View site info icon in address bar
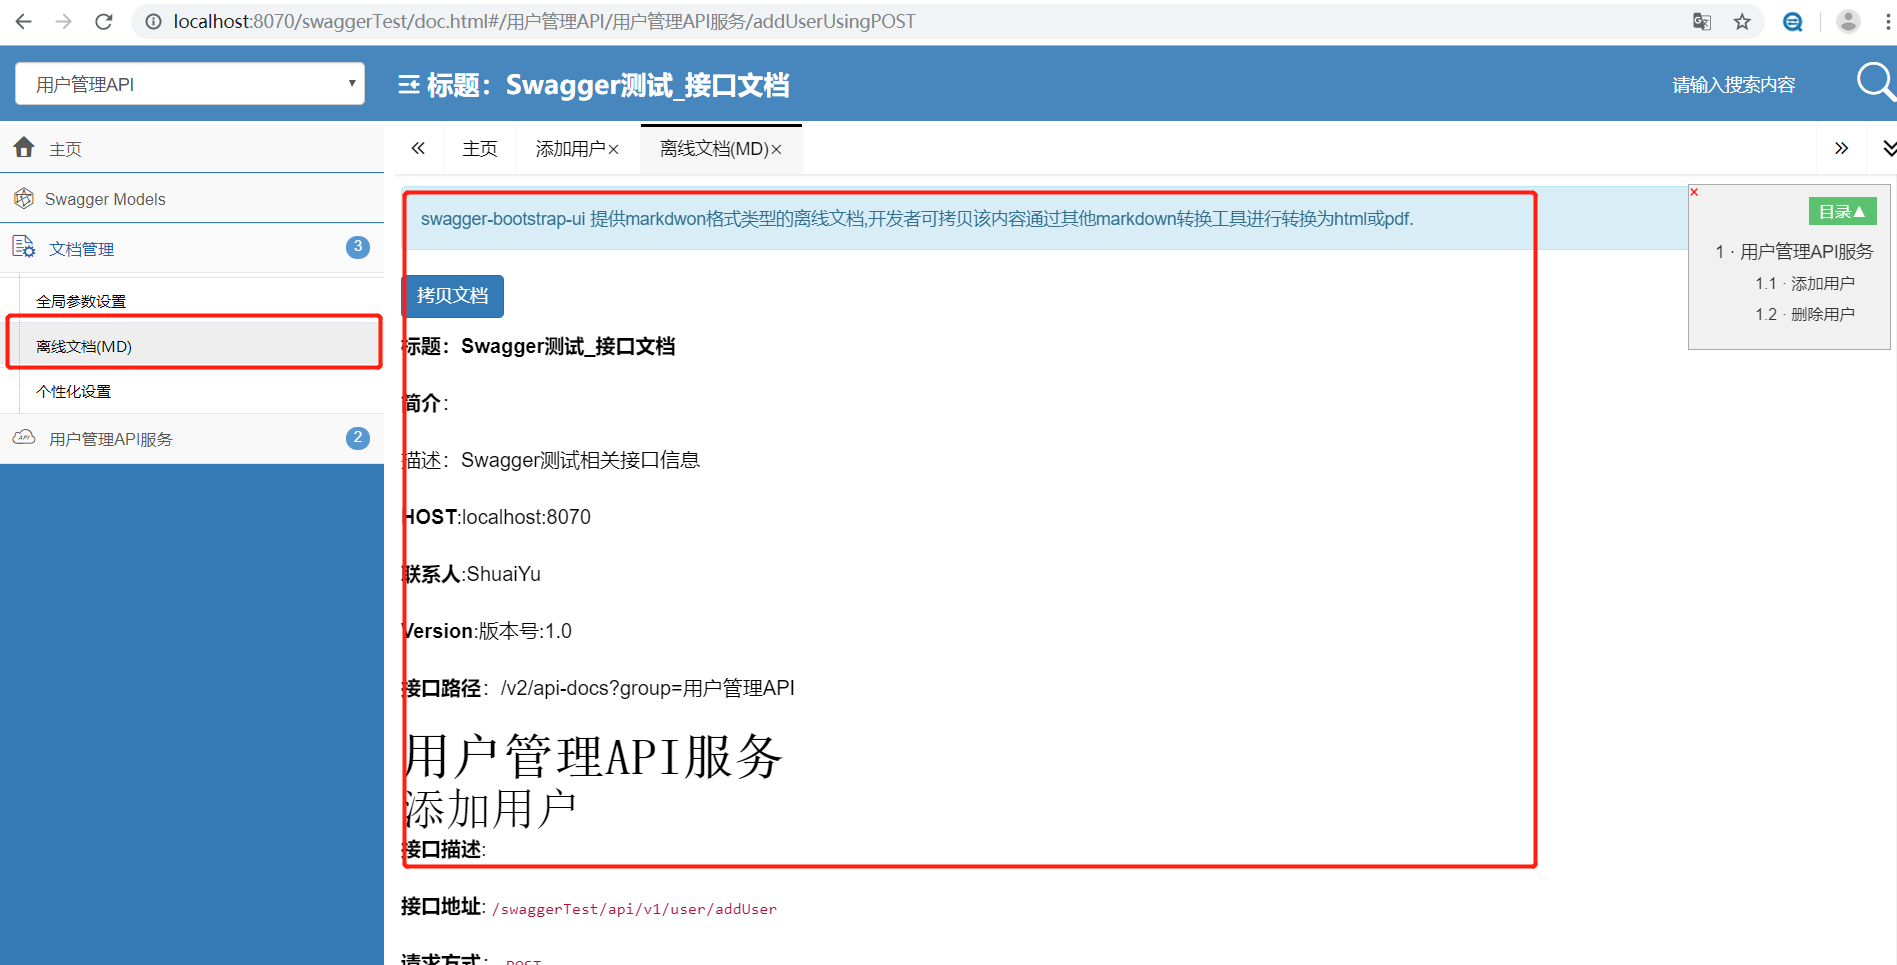1897x965 pixels. (x=153, y=21)
